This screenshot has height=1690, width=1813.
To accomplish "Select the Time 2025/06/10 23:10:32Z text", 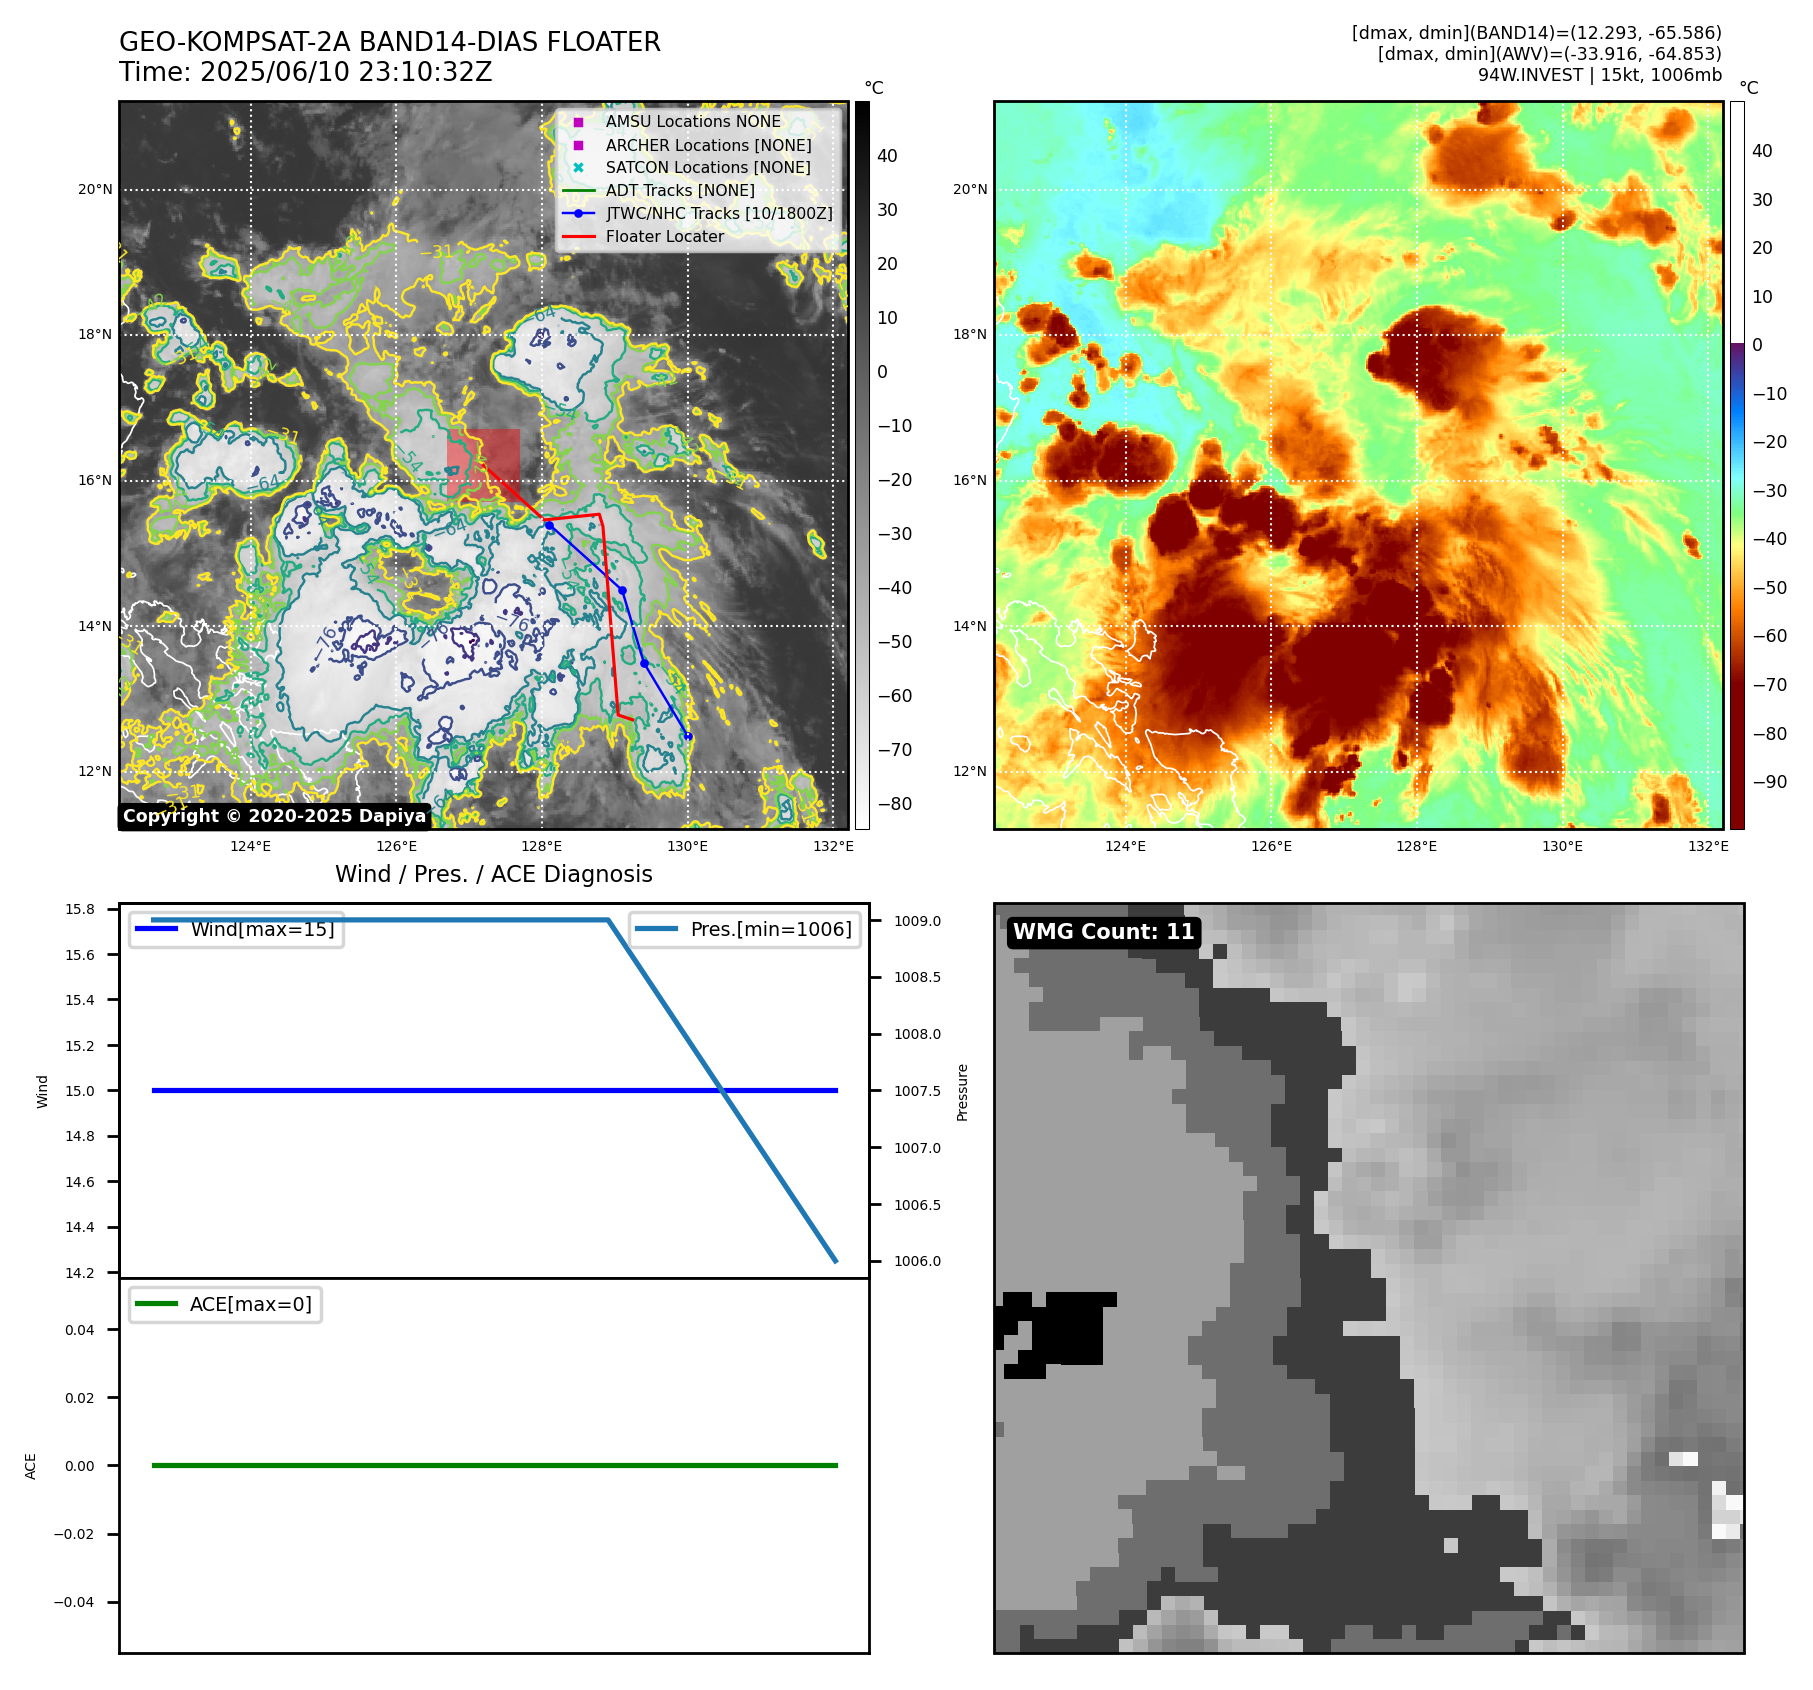I will pyautogui.click(x=306, y=73).
